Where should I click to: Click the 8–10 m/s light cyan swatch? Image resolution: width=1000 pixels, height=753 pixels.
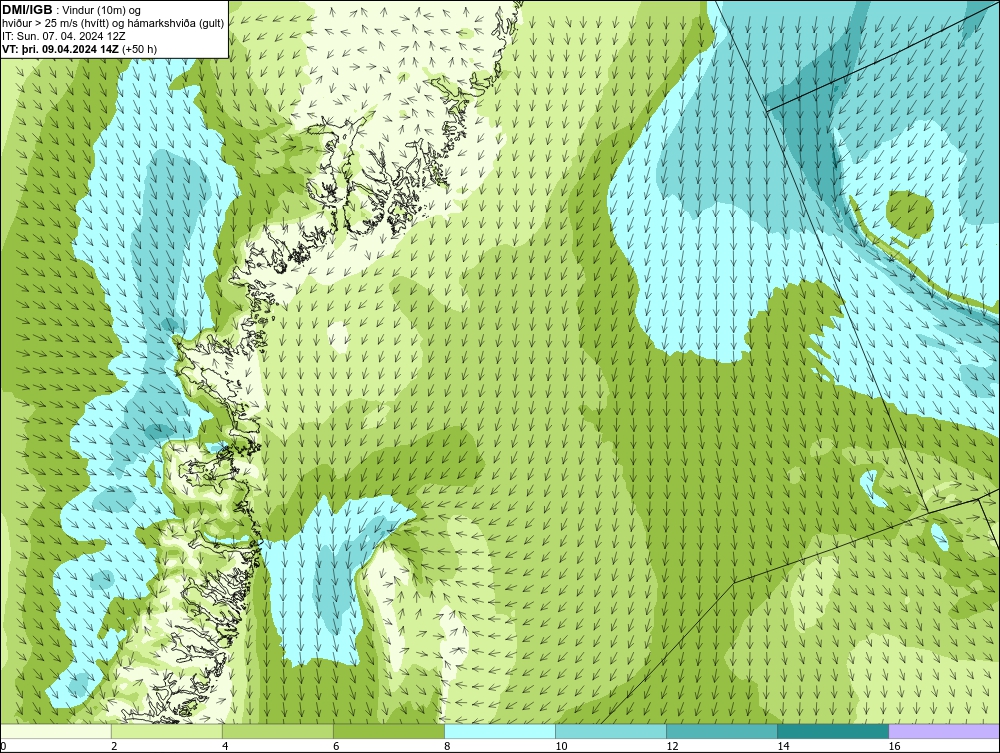[500, 731]
